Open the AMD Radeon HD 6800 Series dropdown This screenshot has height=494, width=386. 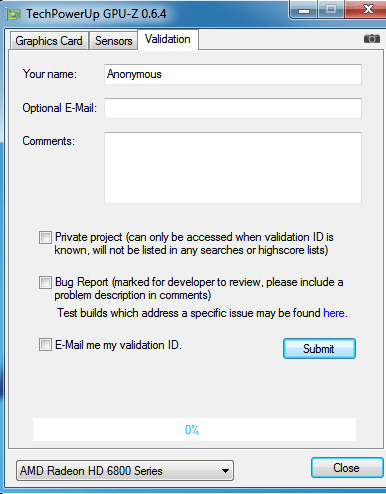pyautogui.click(x=125, y=471)
